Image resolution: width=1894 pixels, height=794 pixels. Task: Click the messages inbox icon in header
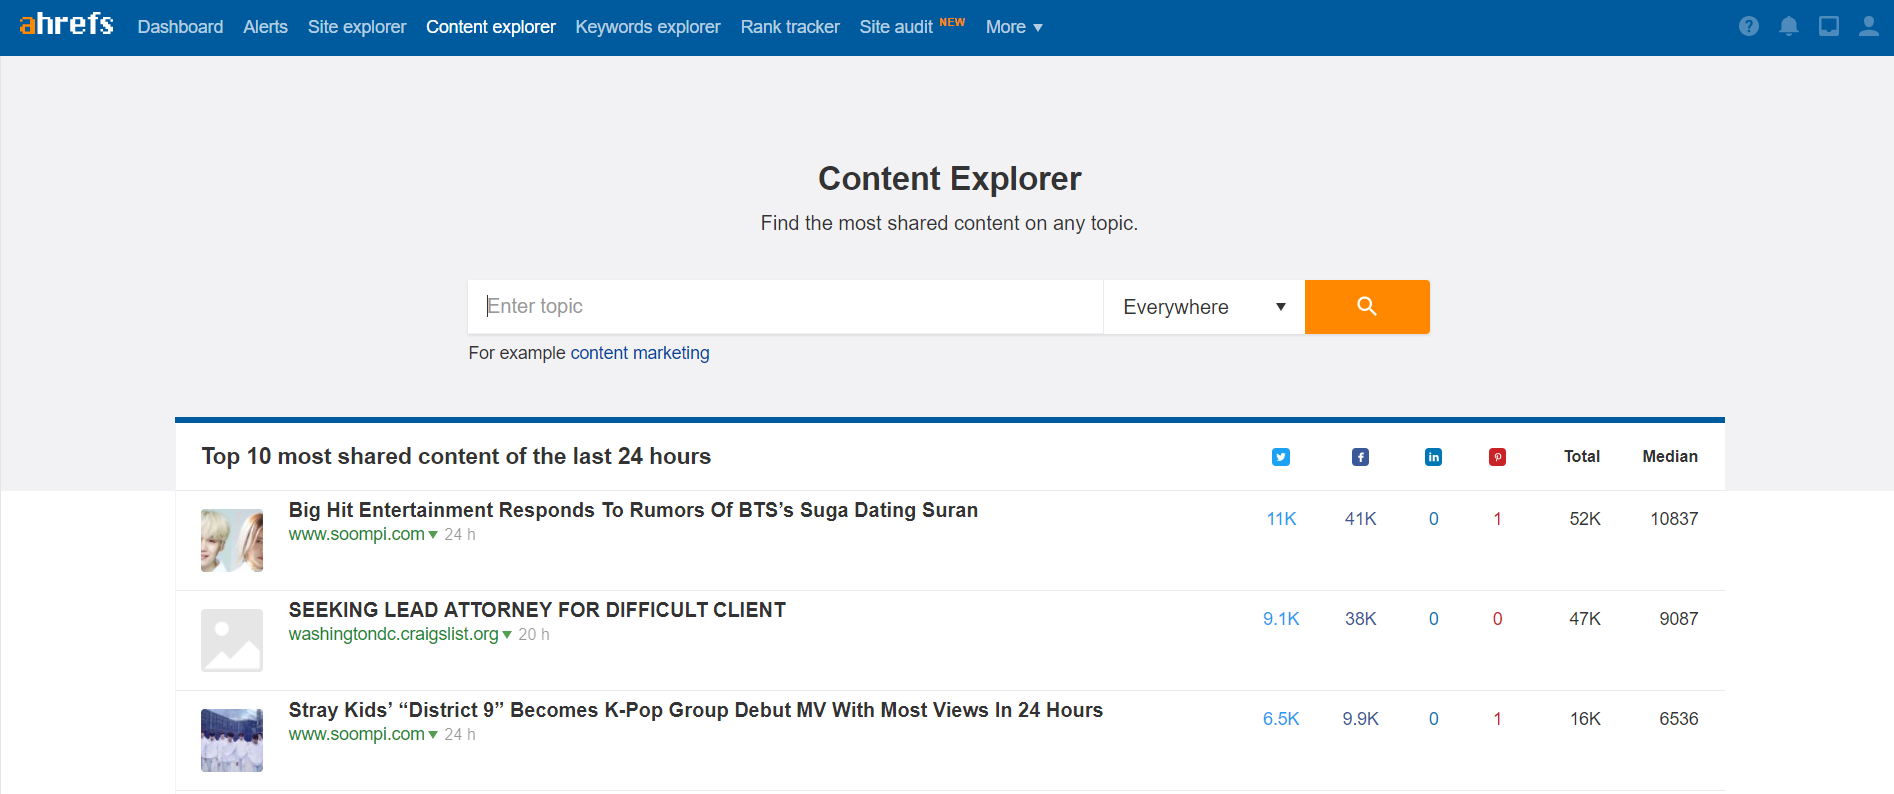coord(1828,27)
